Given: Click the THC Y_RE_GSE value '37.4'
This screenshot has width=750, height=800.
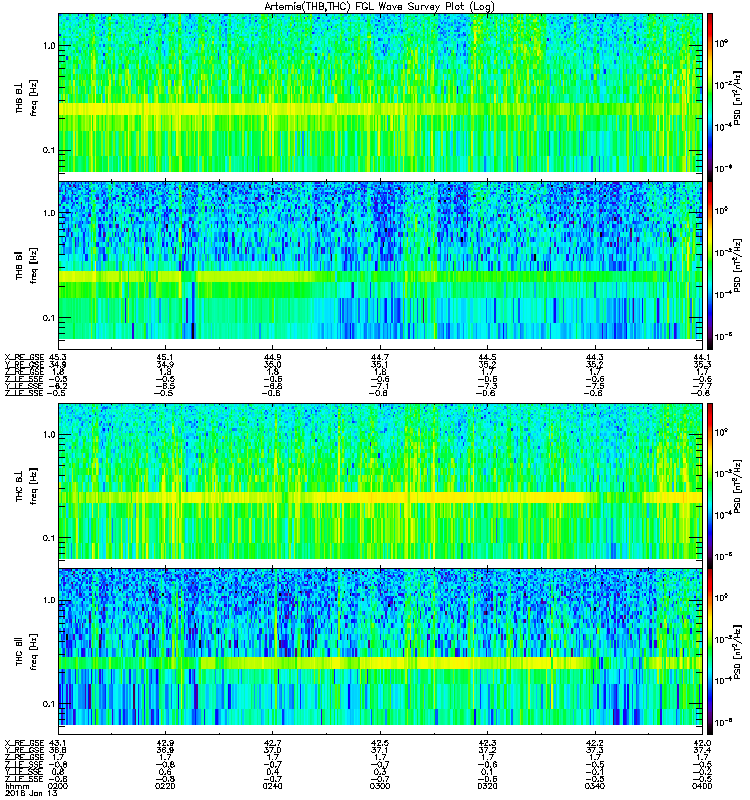Looking at the screenshot, I should (702, 750).
